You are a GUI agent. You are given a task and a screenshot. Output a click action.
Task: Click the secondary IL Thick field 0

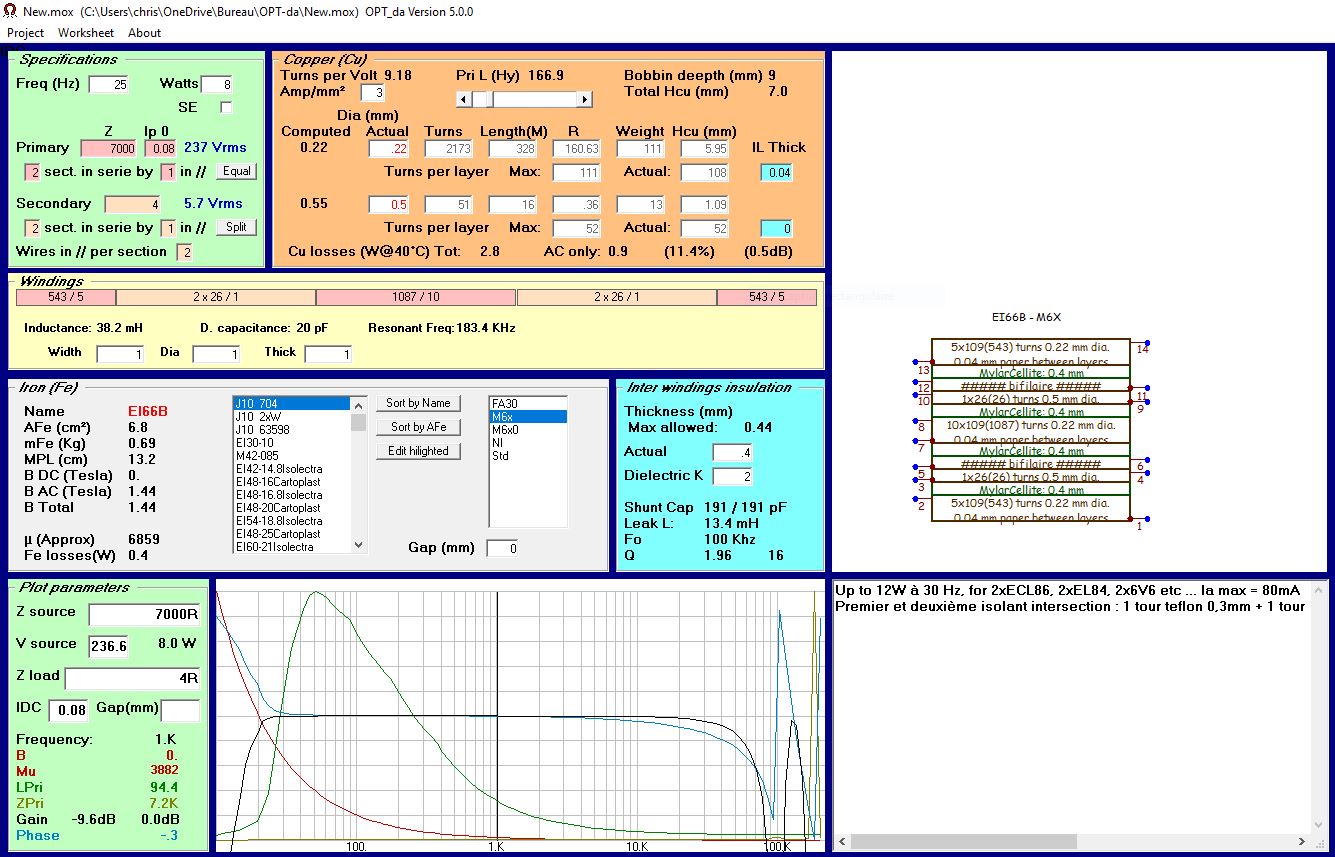coord(776,228)
